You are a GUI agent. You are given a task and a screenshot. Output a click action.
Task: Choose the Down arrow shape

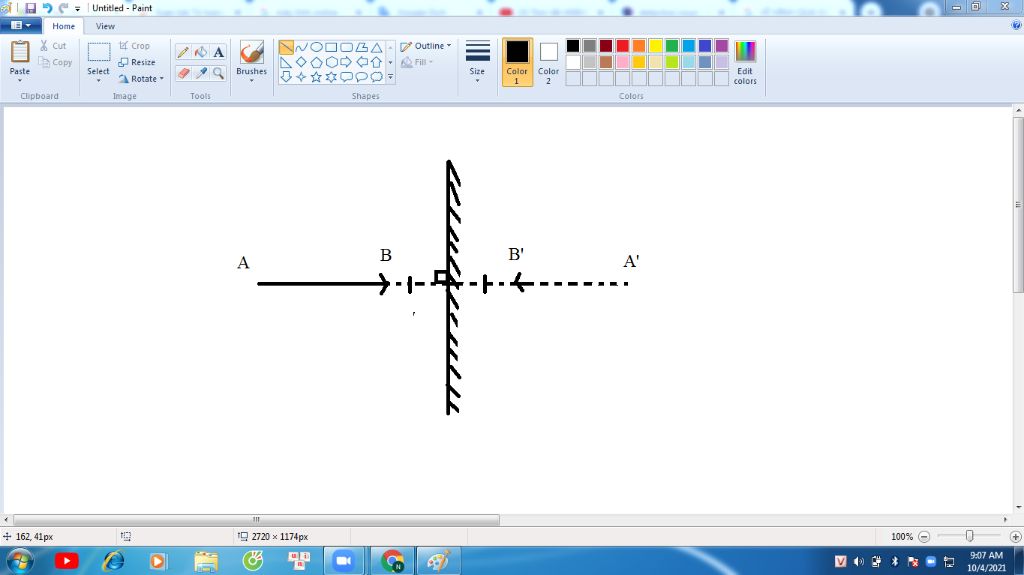click(x=286, y=77)
